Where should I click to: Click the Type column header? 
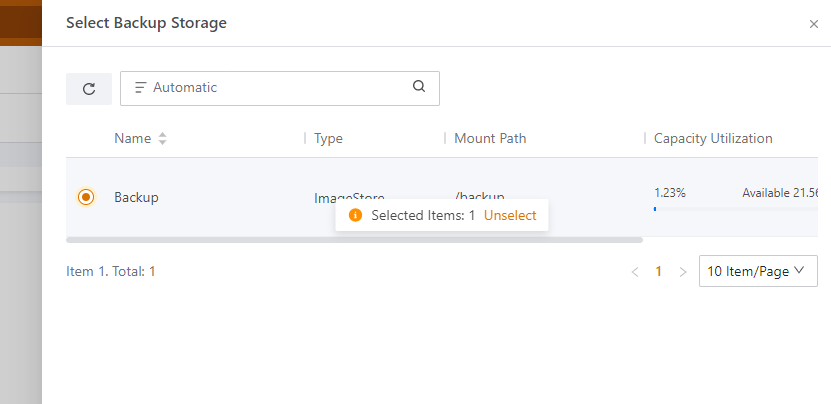tap(328, 139)
